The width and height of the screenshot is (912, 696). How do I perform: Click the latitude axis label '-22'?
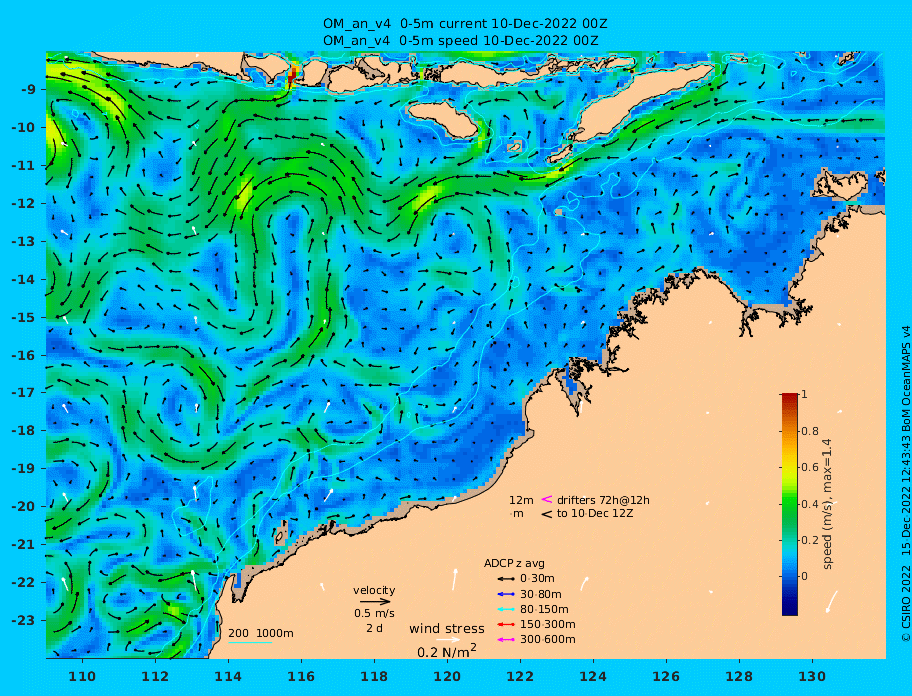[23, 583]
